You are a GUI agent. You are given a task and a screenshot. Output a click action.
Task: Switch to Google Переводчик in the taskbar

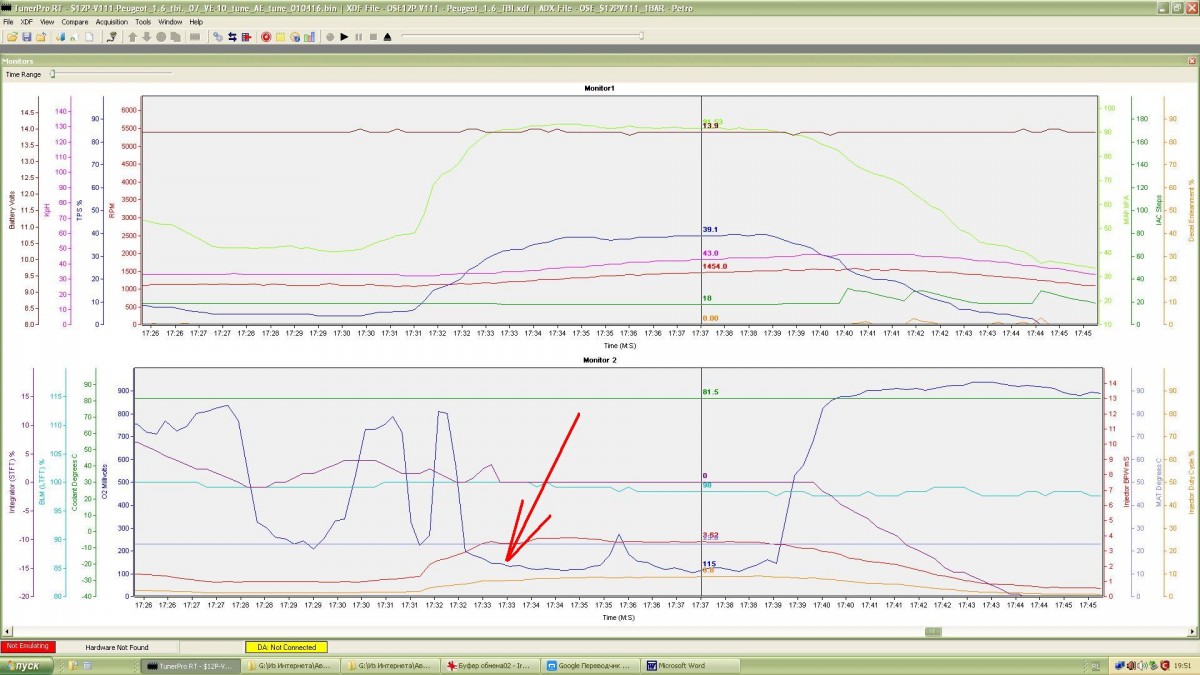592,665
